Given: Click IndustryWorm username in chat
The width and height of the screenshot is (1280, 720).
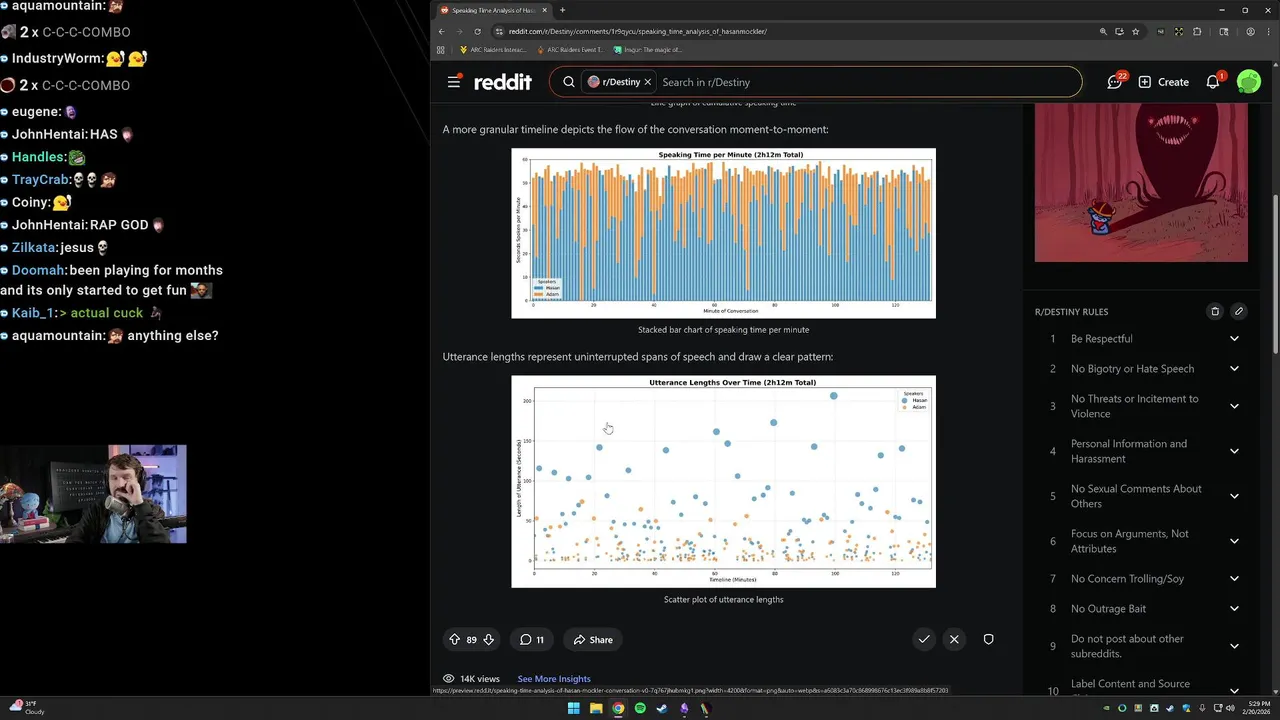Looking at the screenshot, I should pos(56,59).
